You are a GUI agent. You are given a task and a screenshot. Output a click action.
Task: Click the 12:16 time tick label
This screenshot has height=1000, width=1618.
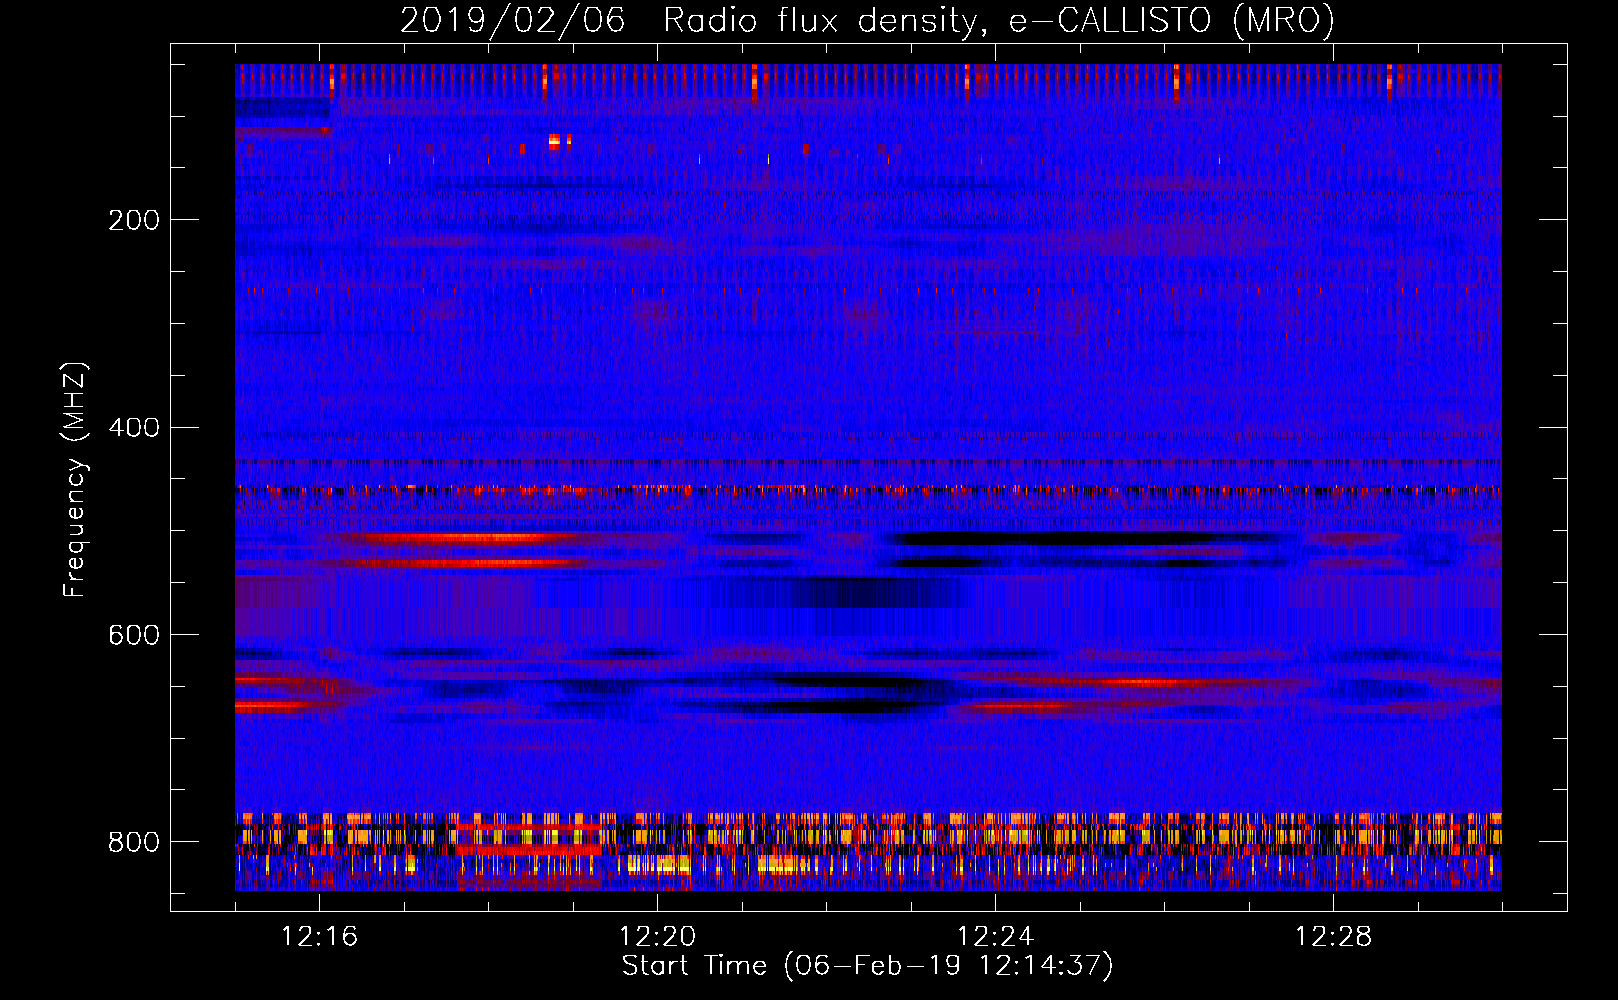319,937
